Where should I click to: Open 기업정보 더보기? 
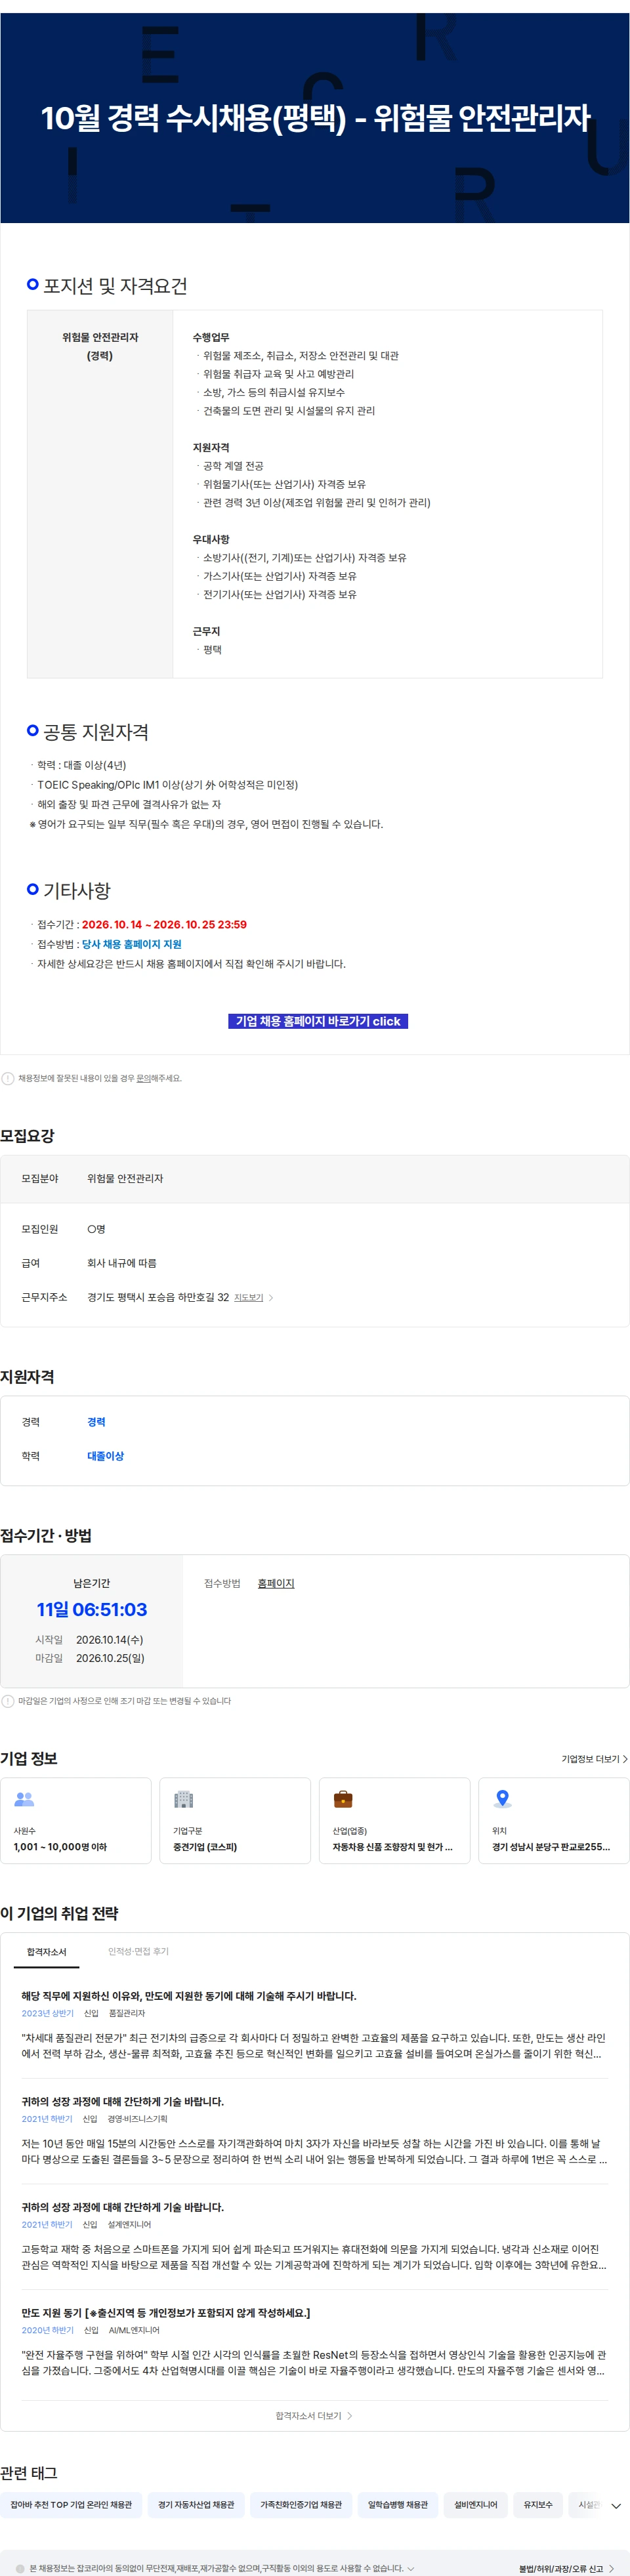click(x=594, y=1759)
